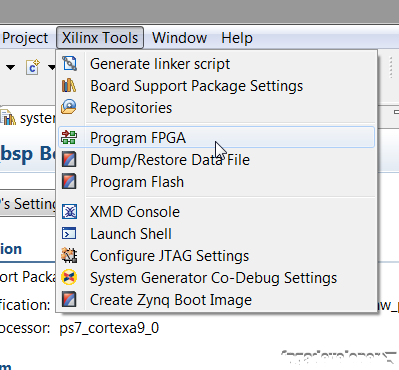Click the Program FPGA green chip icon
The height and width of the screenshot is (370, 399).
point(69,137)
